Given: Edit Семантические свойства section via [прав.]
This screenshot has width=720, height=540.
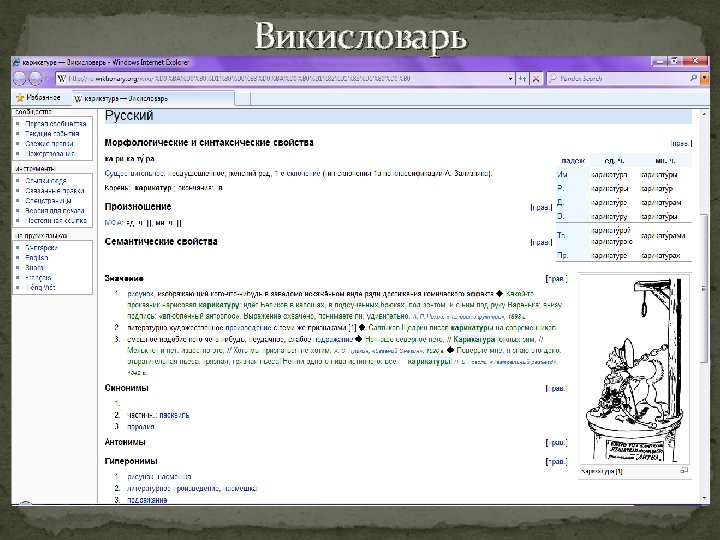Looking at the screenshot, I should [x=541, y=242].
